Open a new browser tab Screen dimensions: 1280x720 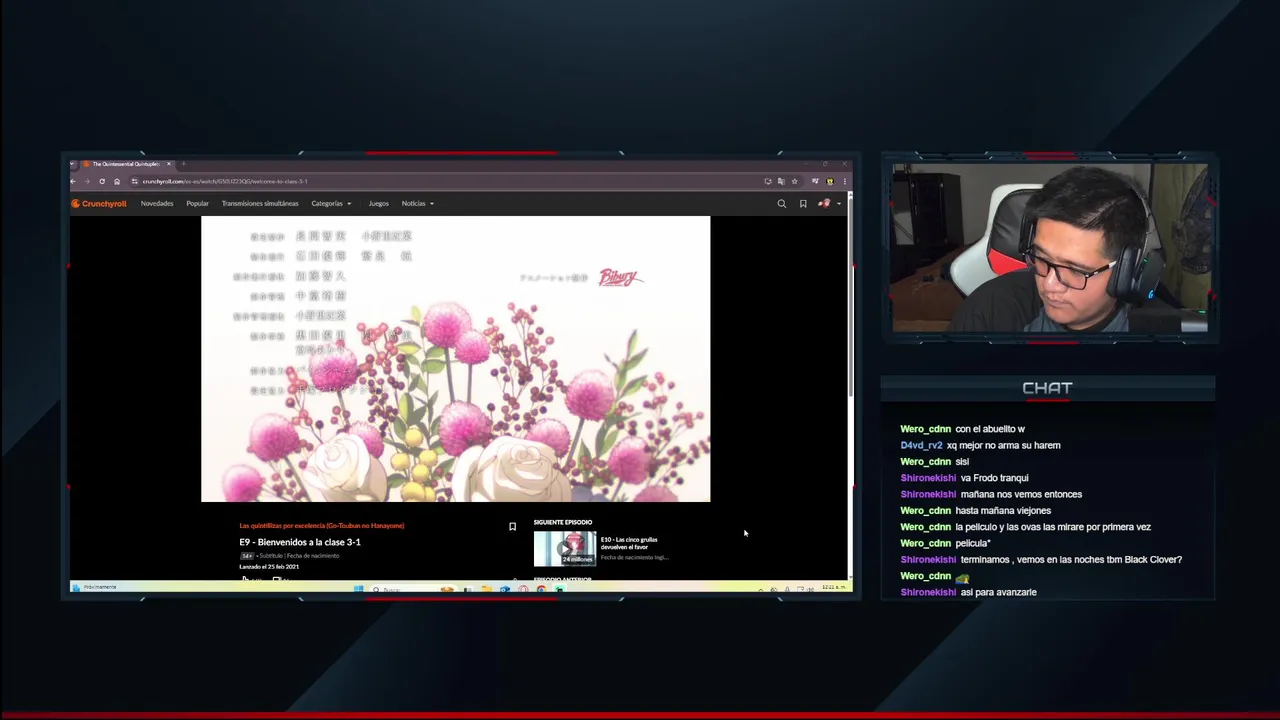[x=184, y=164]
